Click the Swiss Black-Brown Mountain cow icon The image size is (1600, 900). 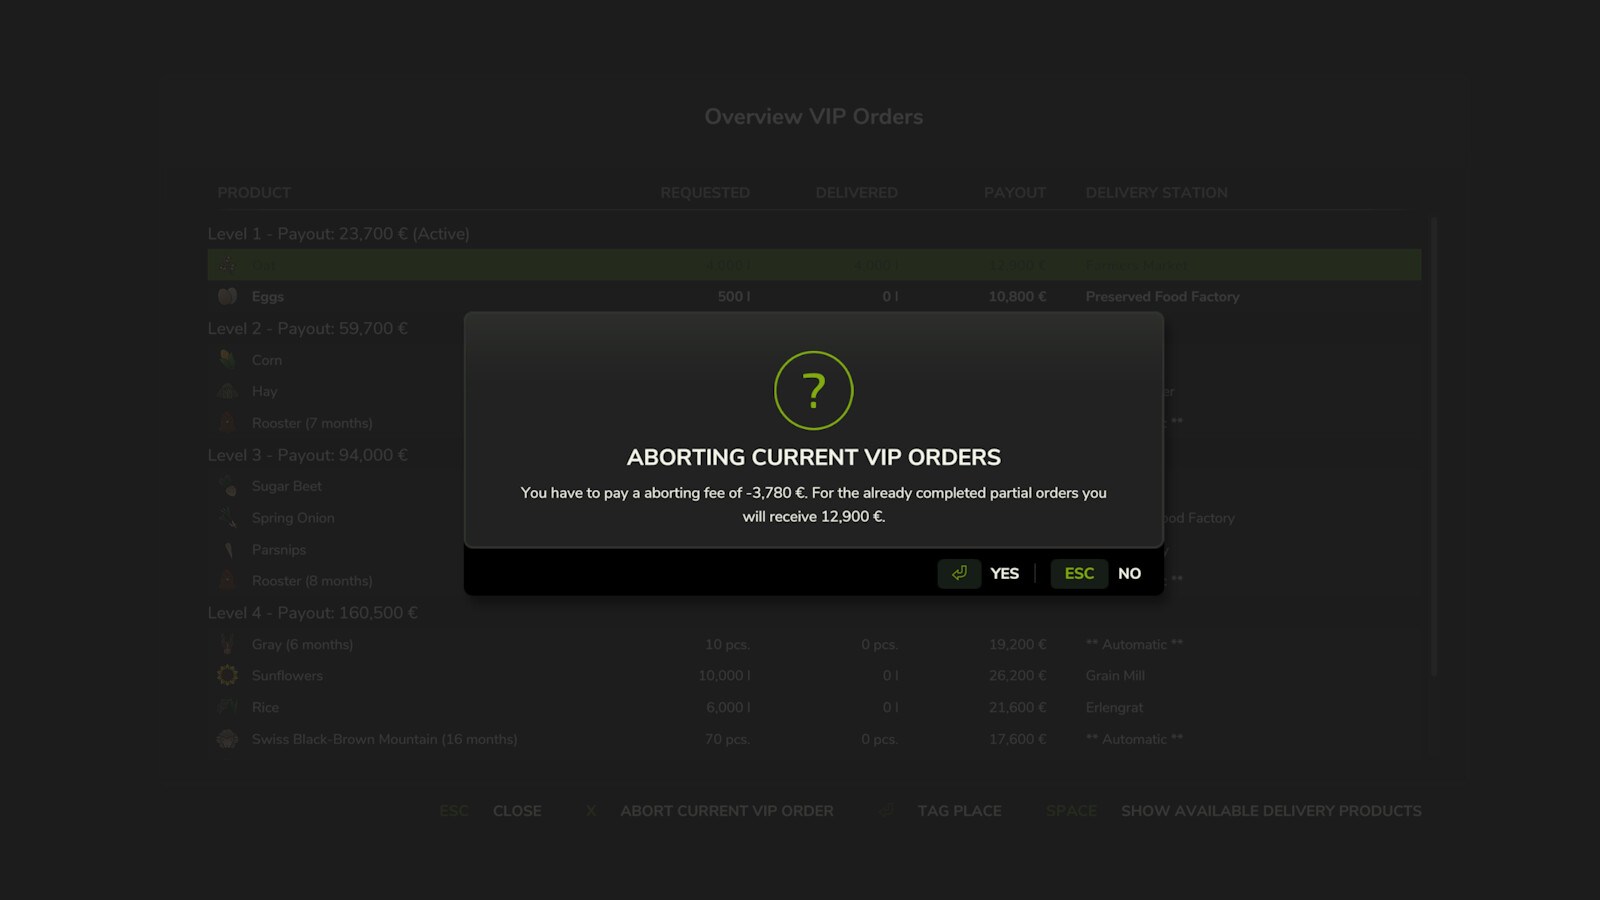tap(228, 739)
